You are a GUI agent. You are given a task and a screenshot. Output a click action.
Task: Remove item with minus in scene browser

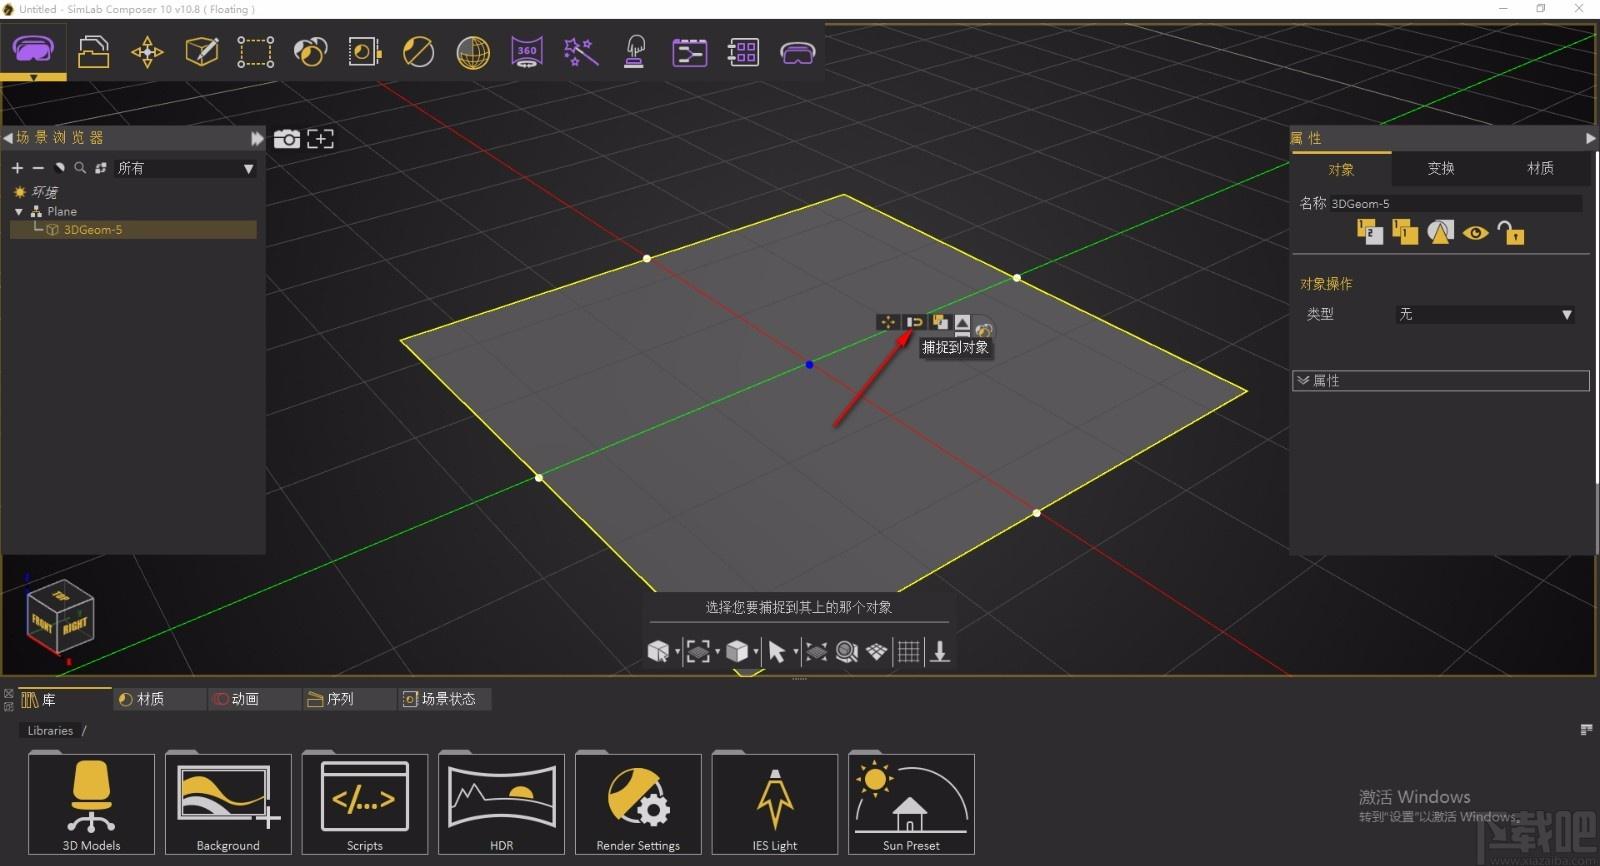click(38, 168)
